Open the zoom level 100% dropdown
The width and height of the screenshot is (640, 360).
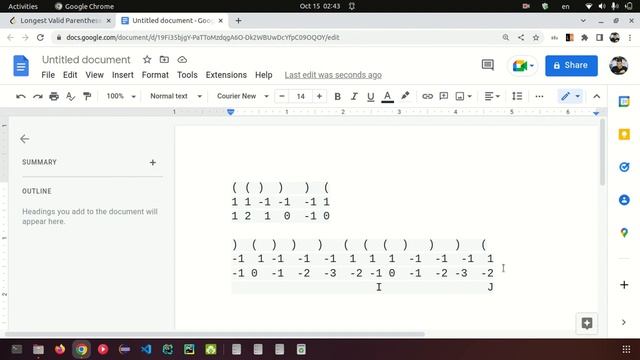click(x=121, y=96)
